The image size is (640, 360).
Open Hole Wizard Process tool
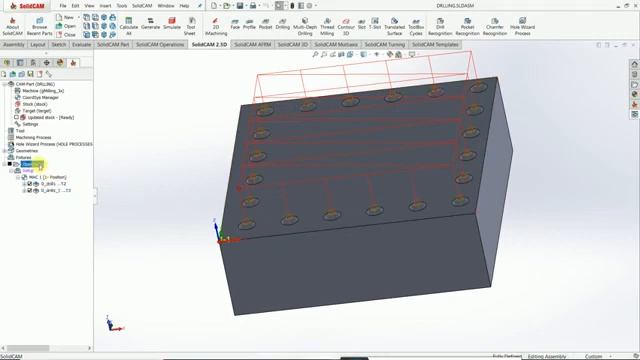point(522,27)
